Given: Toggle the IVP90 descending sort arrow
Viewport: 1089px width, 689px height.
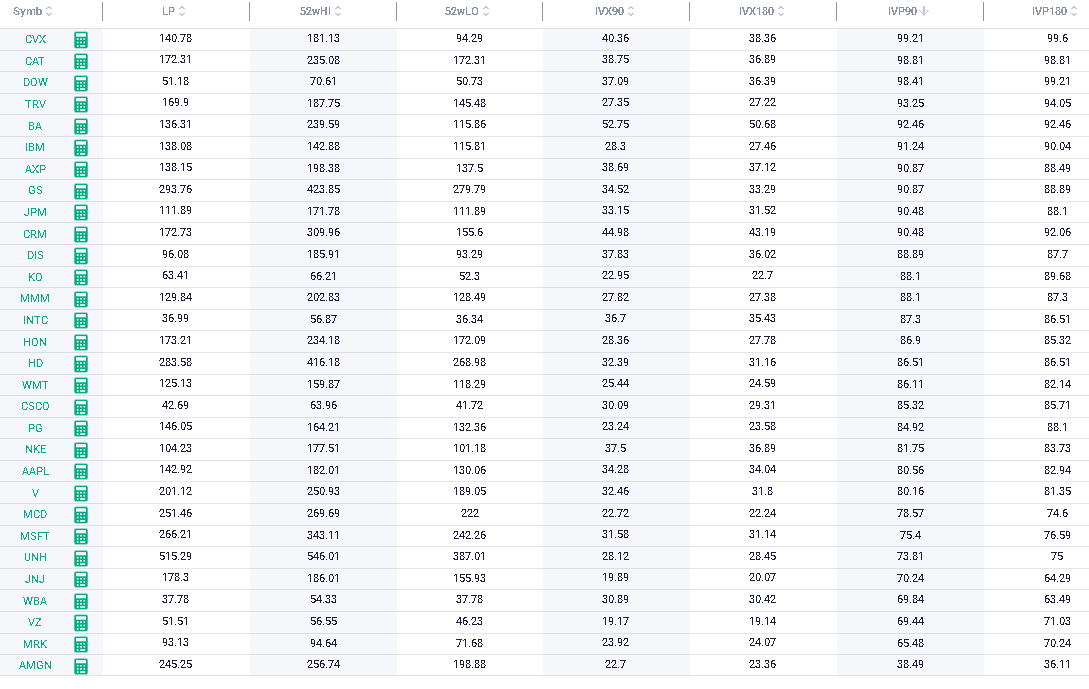Looking at the screenshot, I should coord(924,11).
